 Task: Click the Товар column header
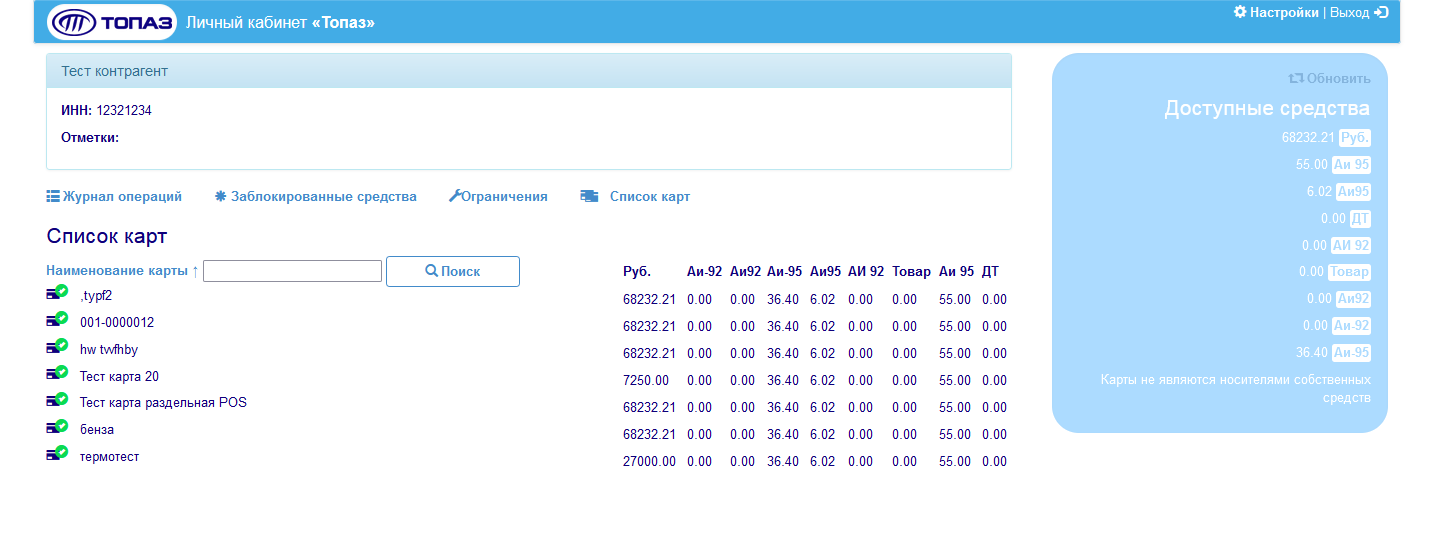[911, 272]
